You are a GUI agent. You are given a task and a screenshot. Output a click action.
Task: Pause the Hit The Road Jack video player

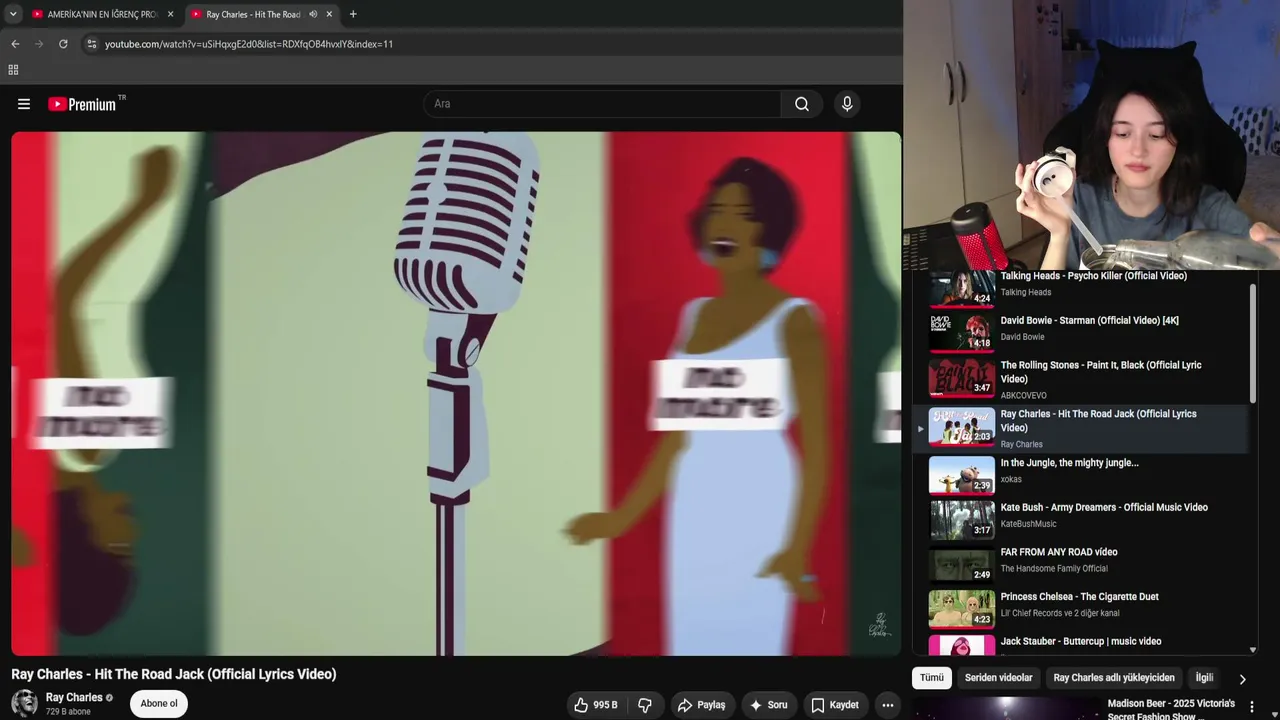(x=456, y=394)
